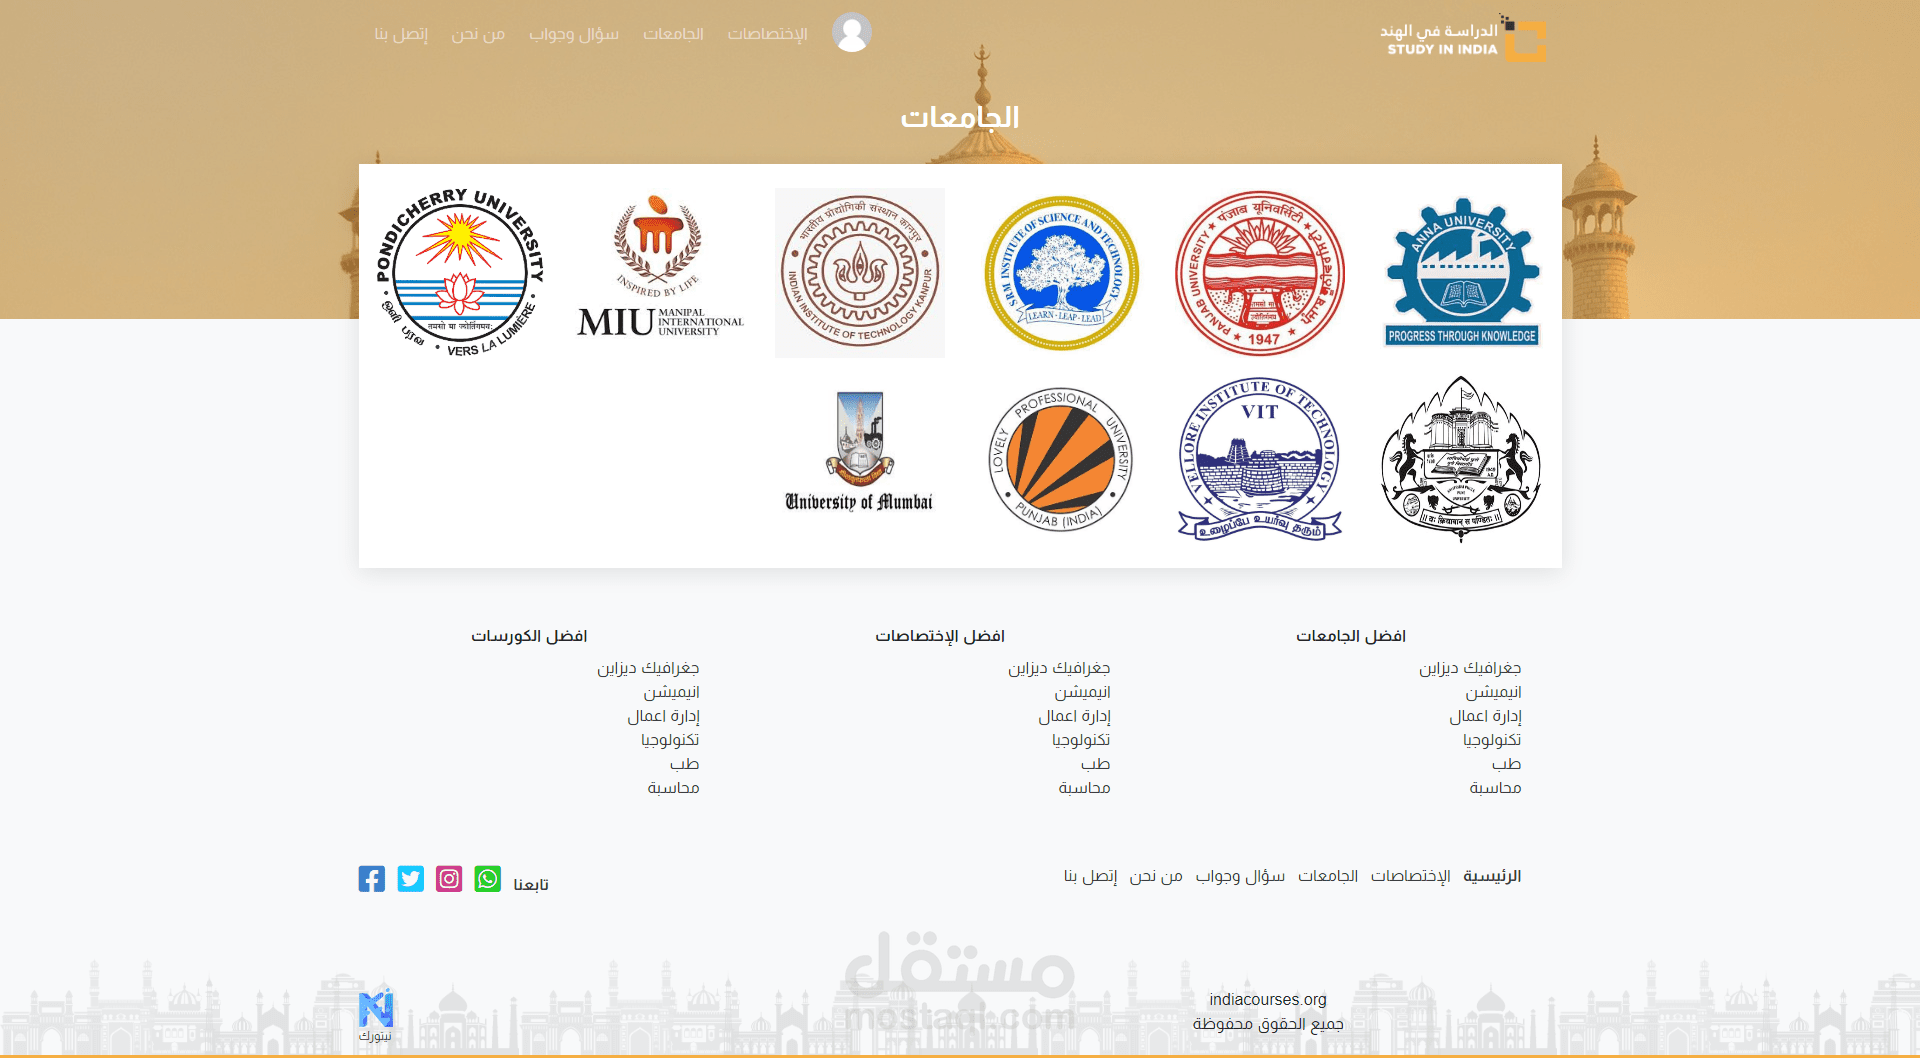Viewport: 1920px width, 1058px height.
Task: Click طب under افضل الكورسات
Action: 685,764
